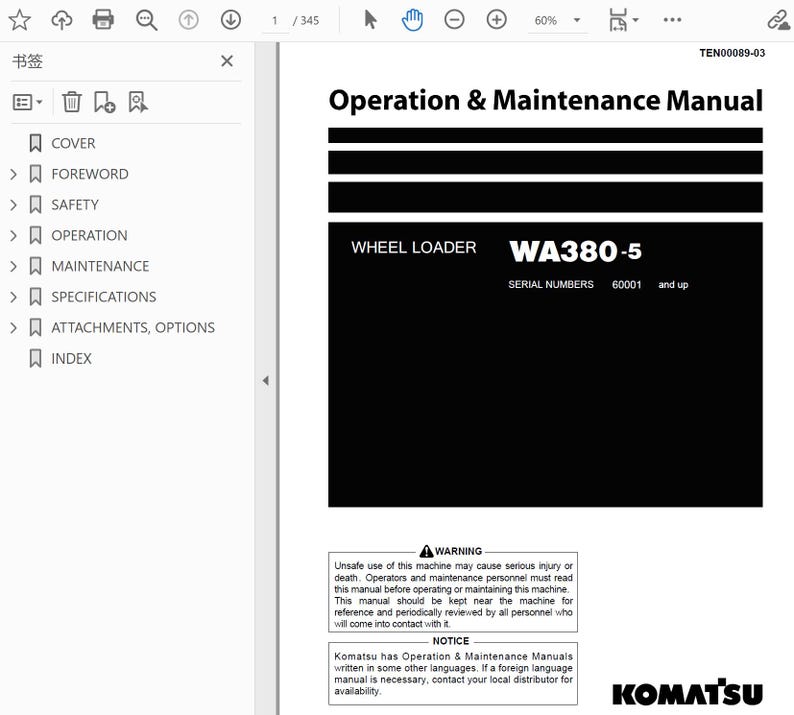Delete selected bookmark with trash icon
The height and width of the screenshot is (715, 794).
[x=72, y=102]
